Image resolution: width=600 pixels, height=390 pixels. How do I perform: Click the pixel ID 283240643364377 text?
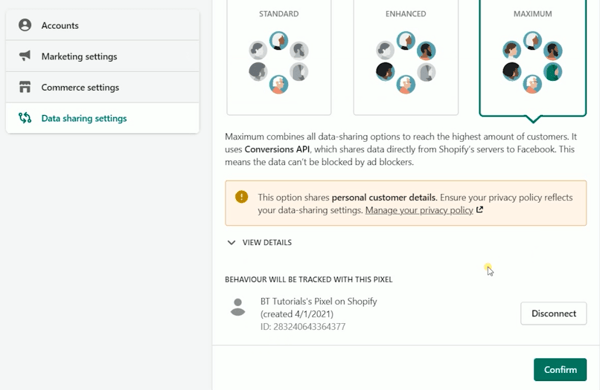pos(303,326)
